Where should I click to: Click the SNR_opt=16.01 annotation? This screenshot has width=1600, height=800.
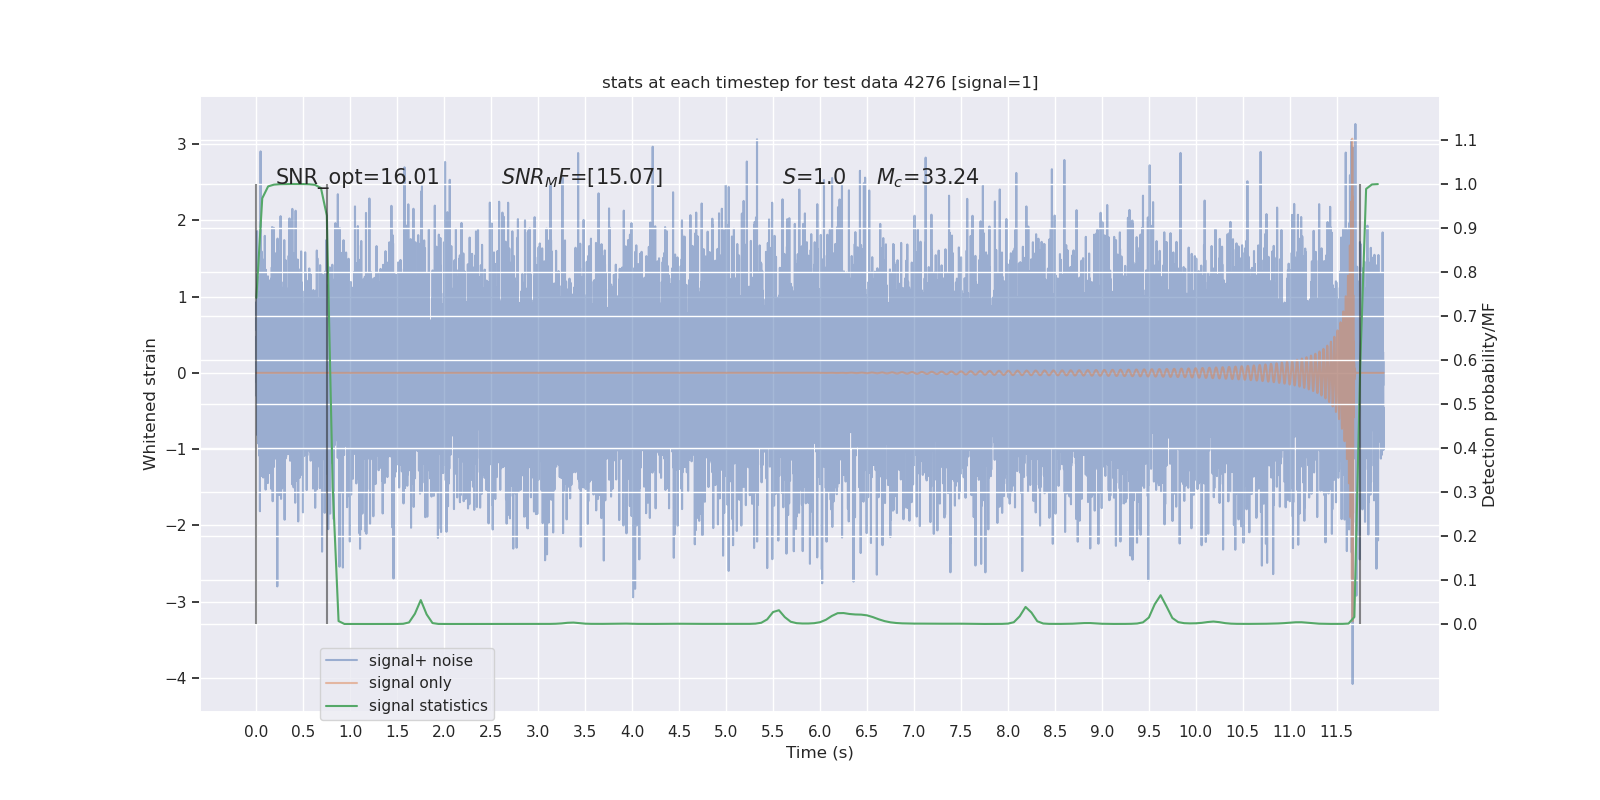357,177
